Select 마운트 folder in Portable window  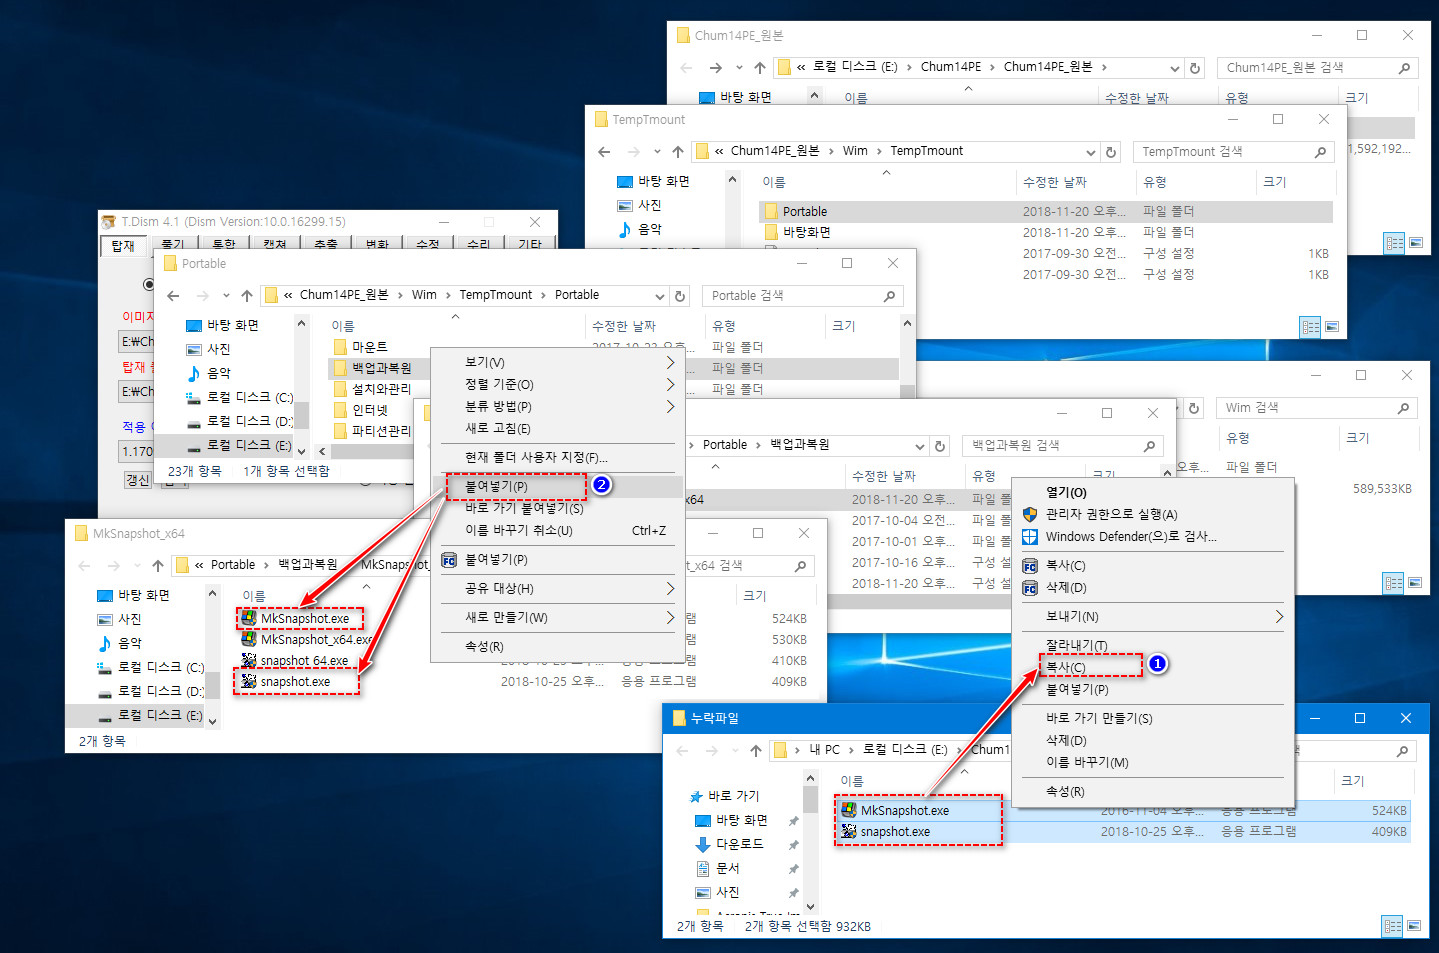369,347
